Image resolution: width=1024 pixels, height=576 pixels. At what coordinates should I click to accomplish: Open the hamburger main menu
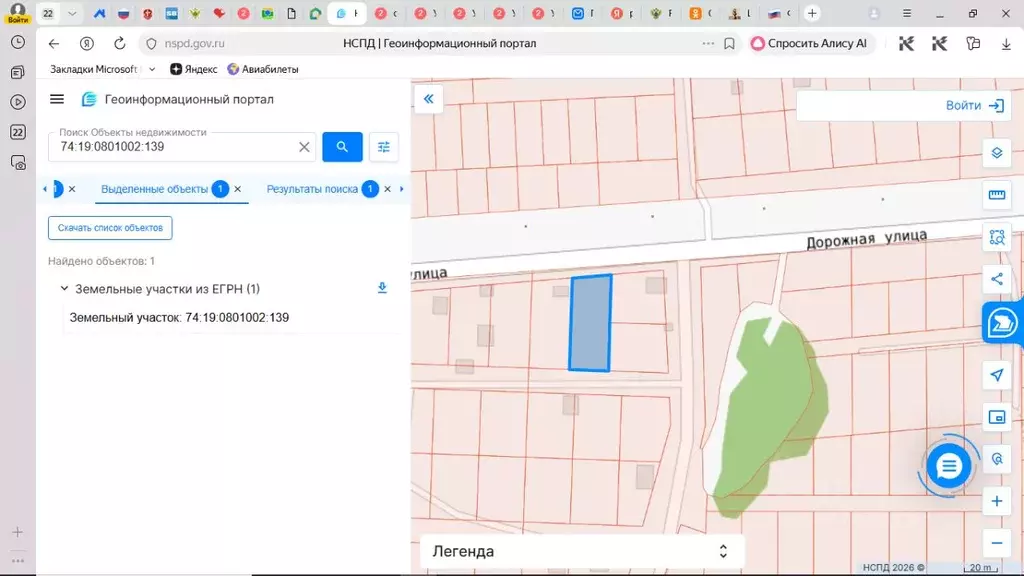tap(57, 99)
